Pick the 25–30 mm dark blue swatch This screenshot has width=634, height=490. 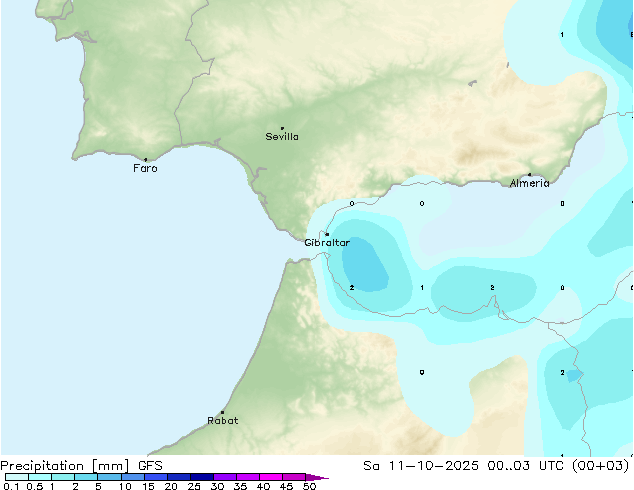201,477
